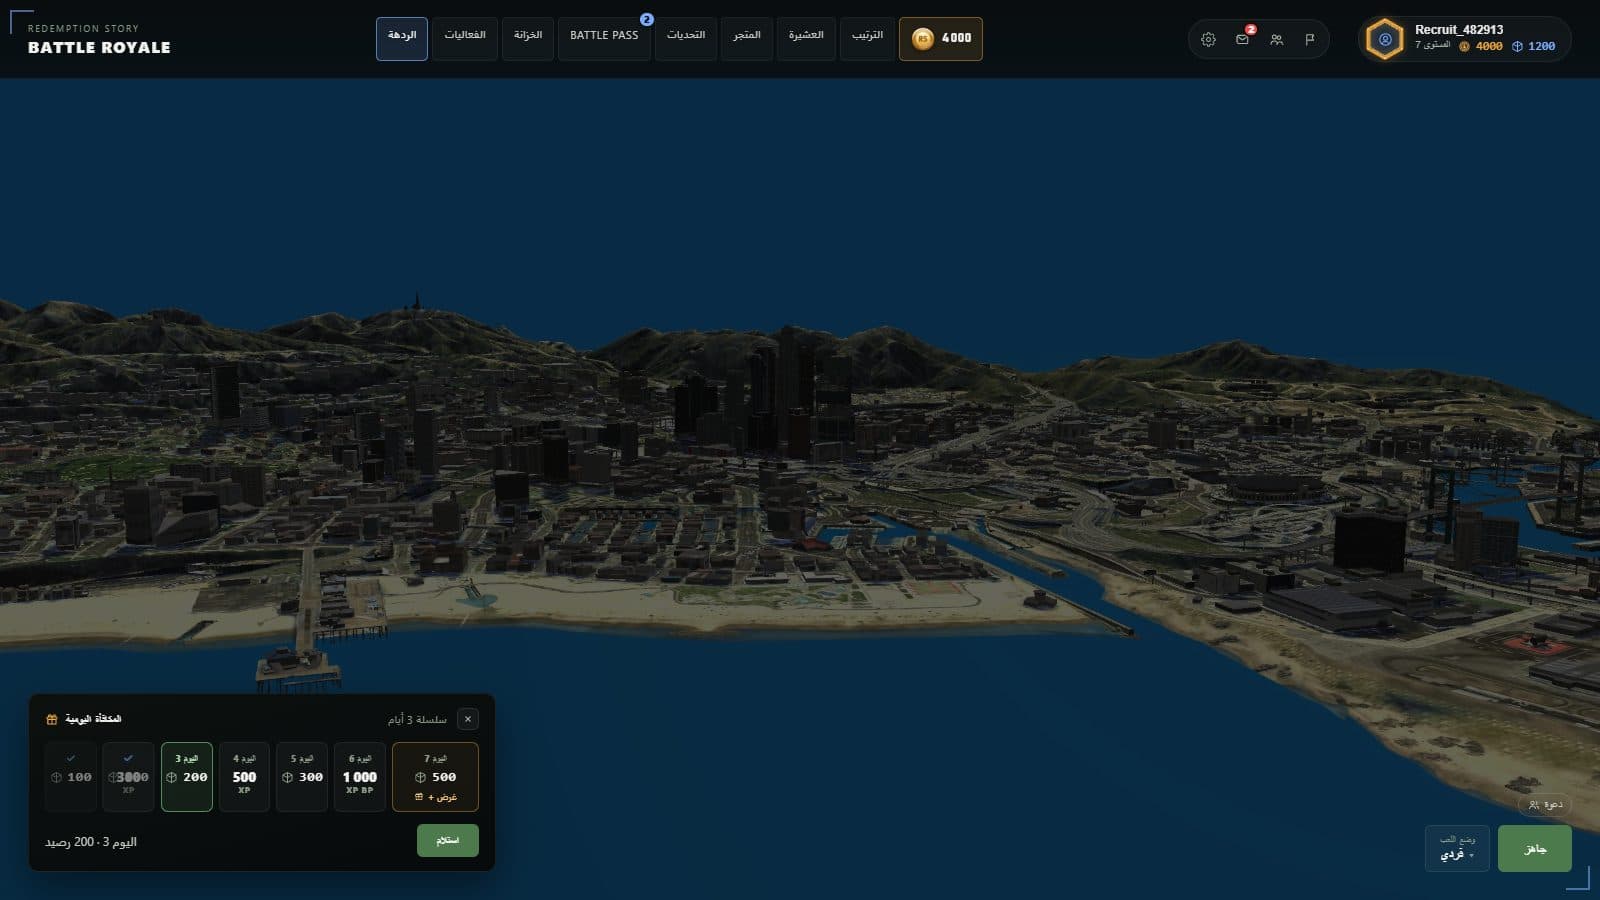Open the mail inbox with 2 notifications

(1242, 39)
